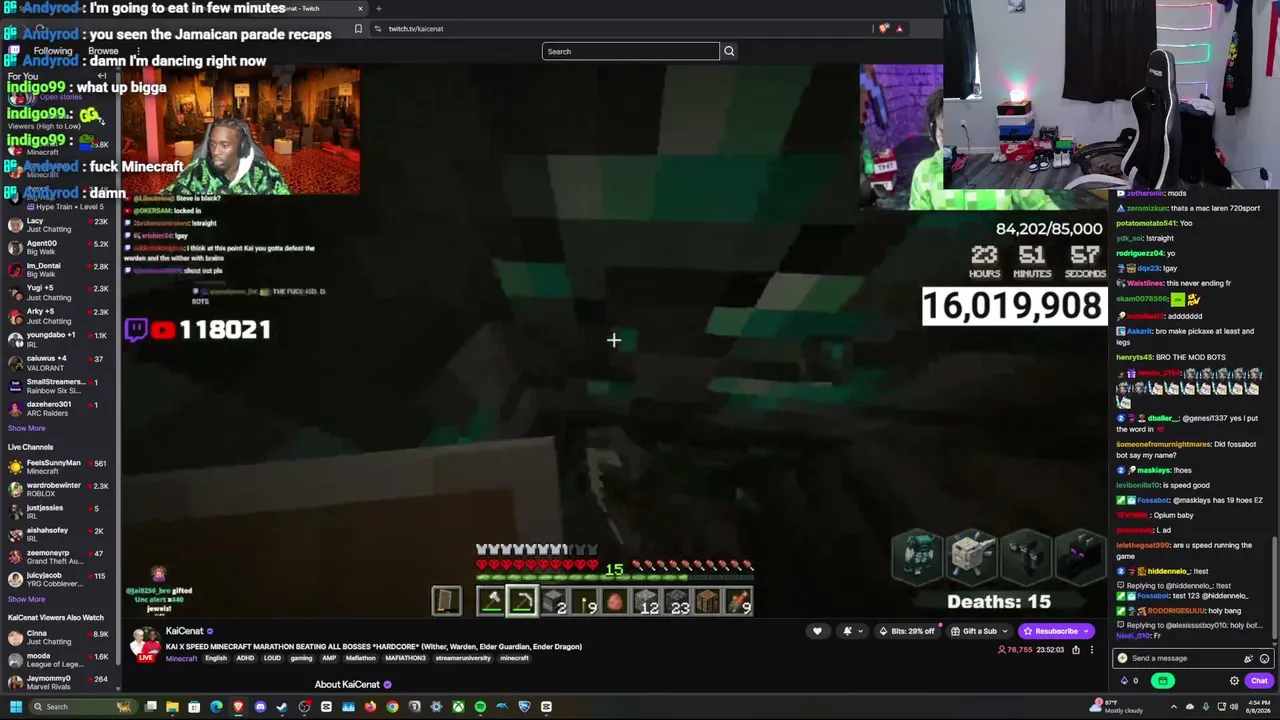Open Firefox from the taskbar

click(x=370, y=707)
